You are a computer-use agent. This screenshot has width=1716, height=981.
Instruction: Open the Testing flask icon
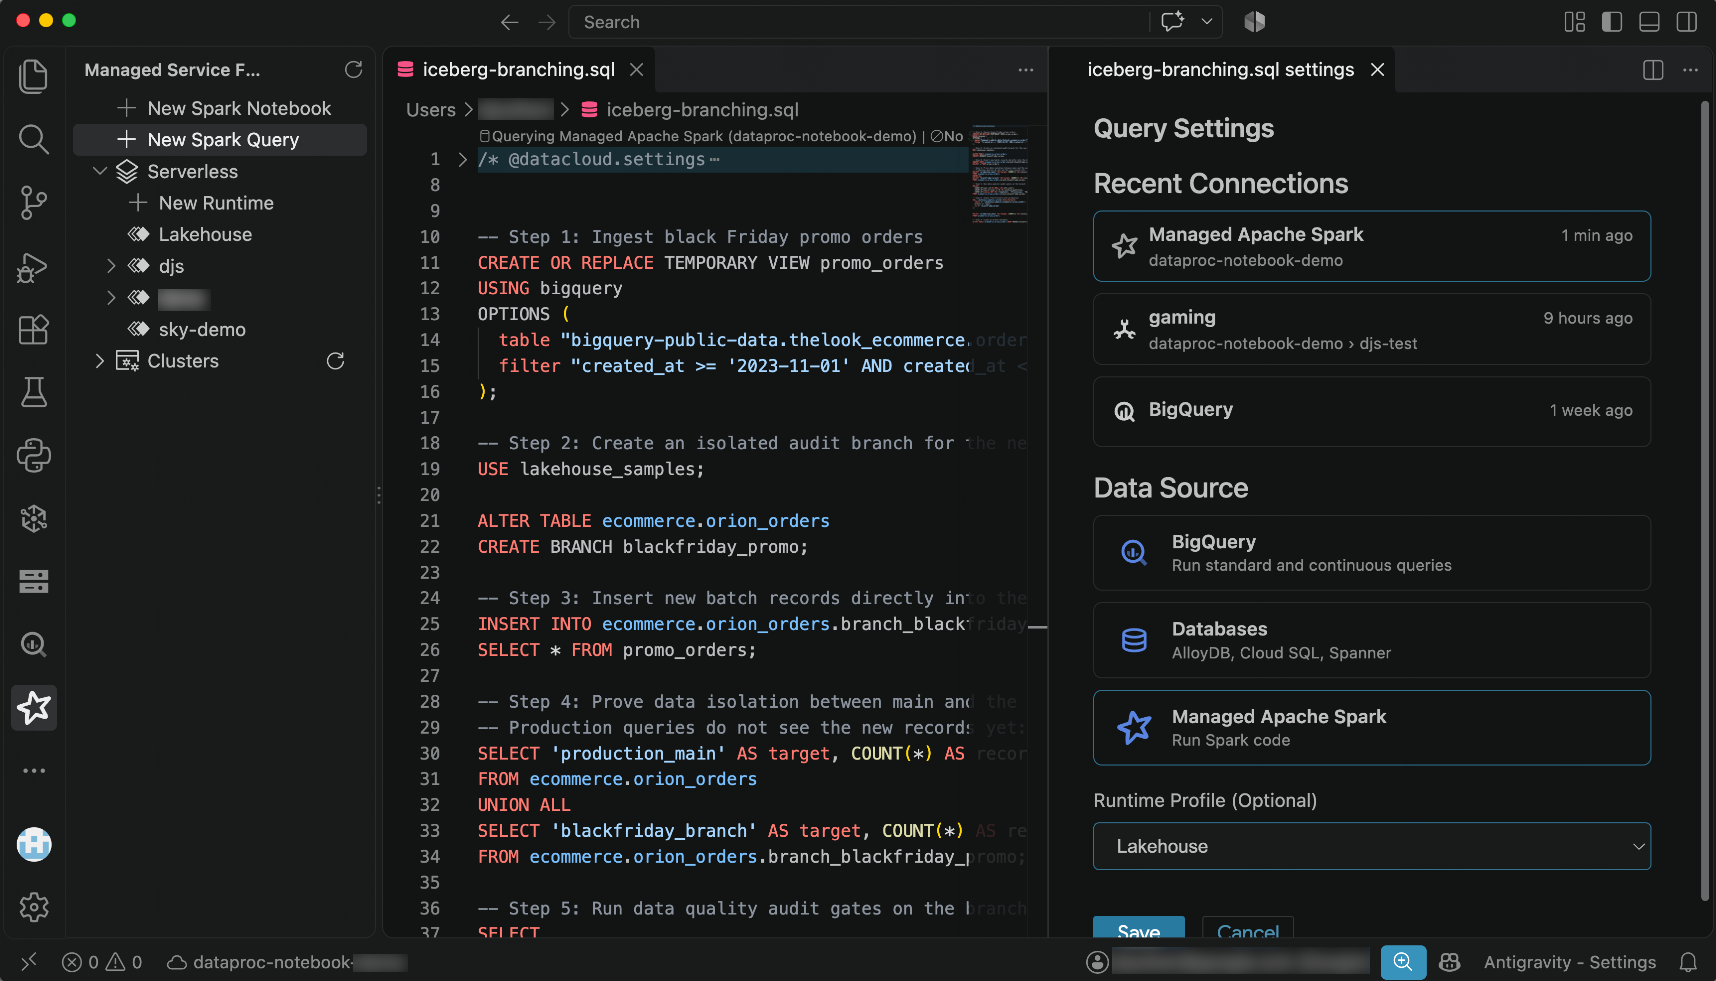[x=33, y=392]
